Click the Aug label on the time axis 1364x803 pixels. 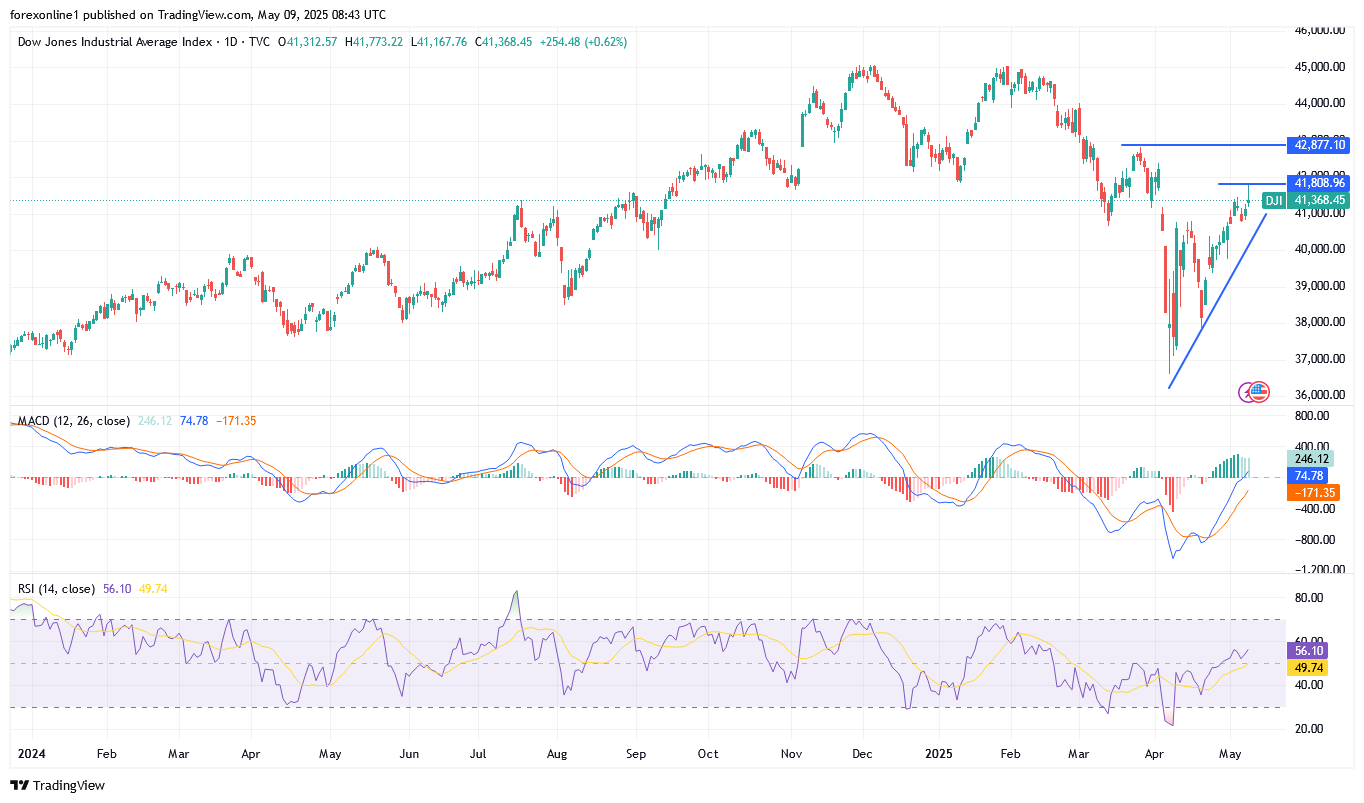pyautogui.click(x=558, y=753)
